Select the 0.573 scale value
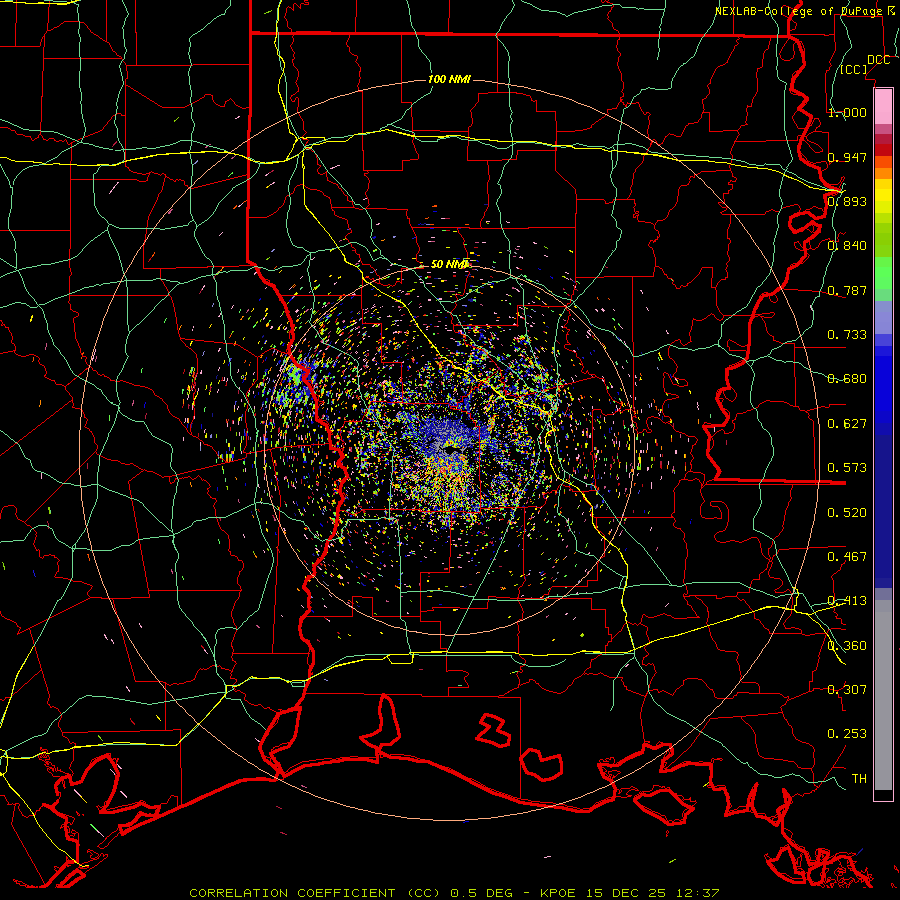900x900 pixels. point(847,468)
